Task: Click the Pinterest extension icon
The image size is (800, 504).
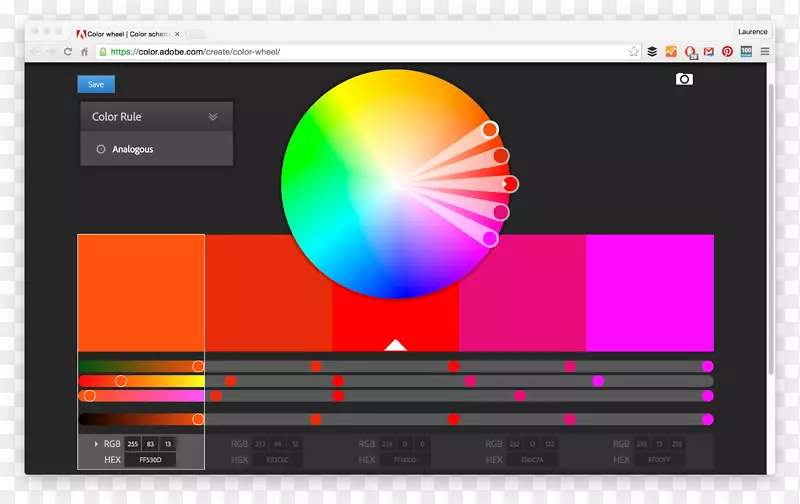Action: [727, 51]
